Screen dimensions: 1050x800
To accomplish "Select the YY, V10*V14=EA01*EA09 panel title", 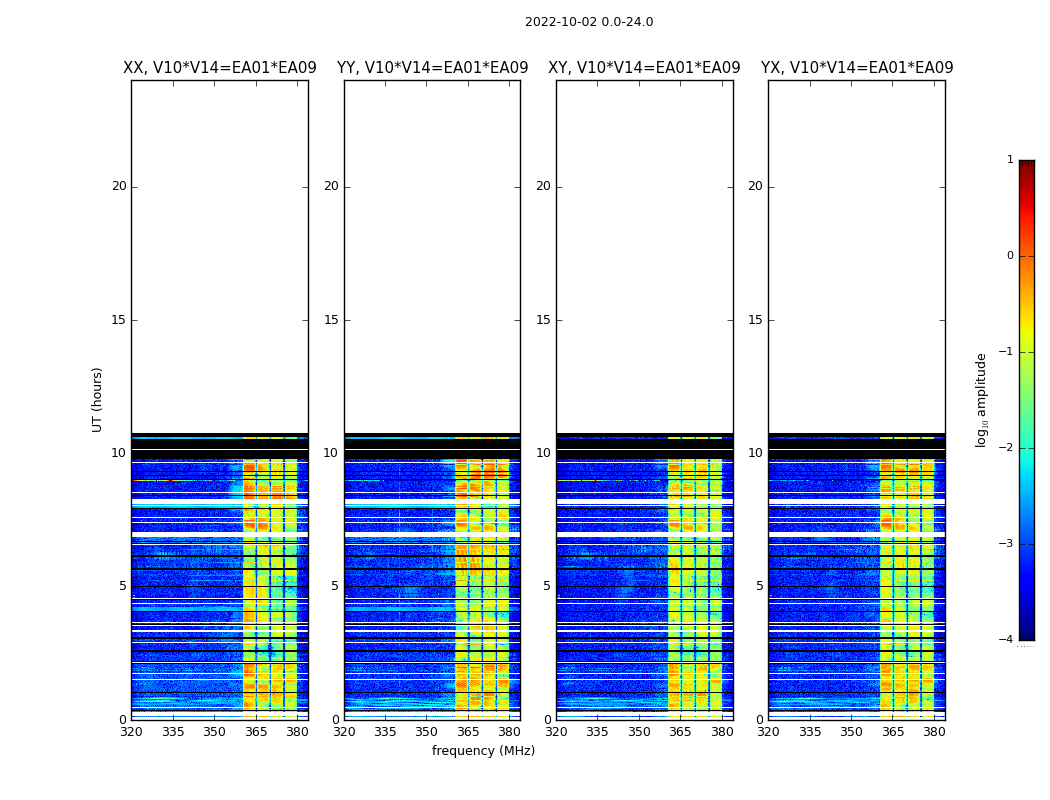I will [432, 68].
